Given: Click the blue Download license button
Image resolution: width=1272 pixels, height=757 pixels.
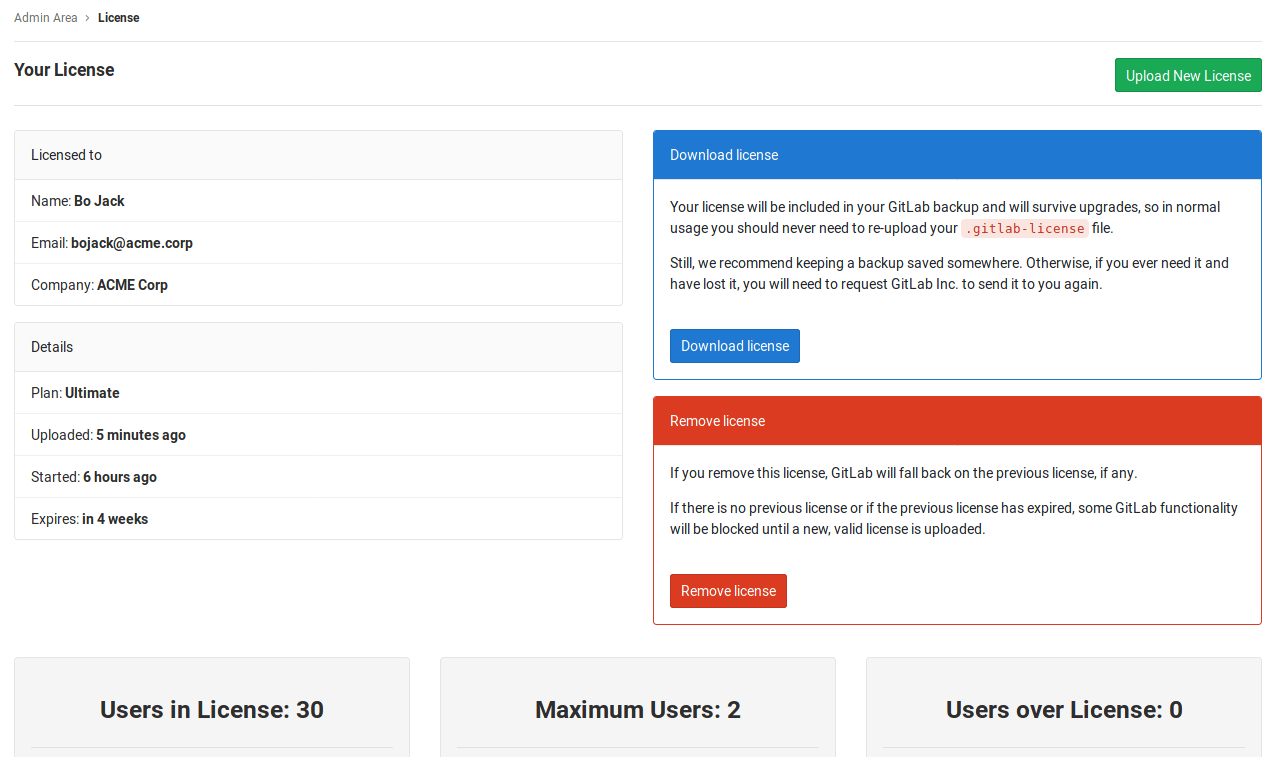Looking at the screenshot, I should [734, 346].
